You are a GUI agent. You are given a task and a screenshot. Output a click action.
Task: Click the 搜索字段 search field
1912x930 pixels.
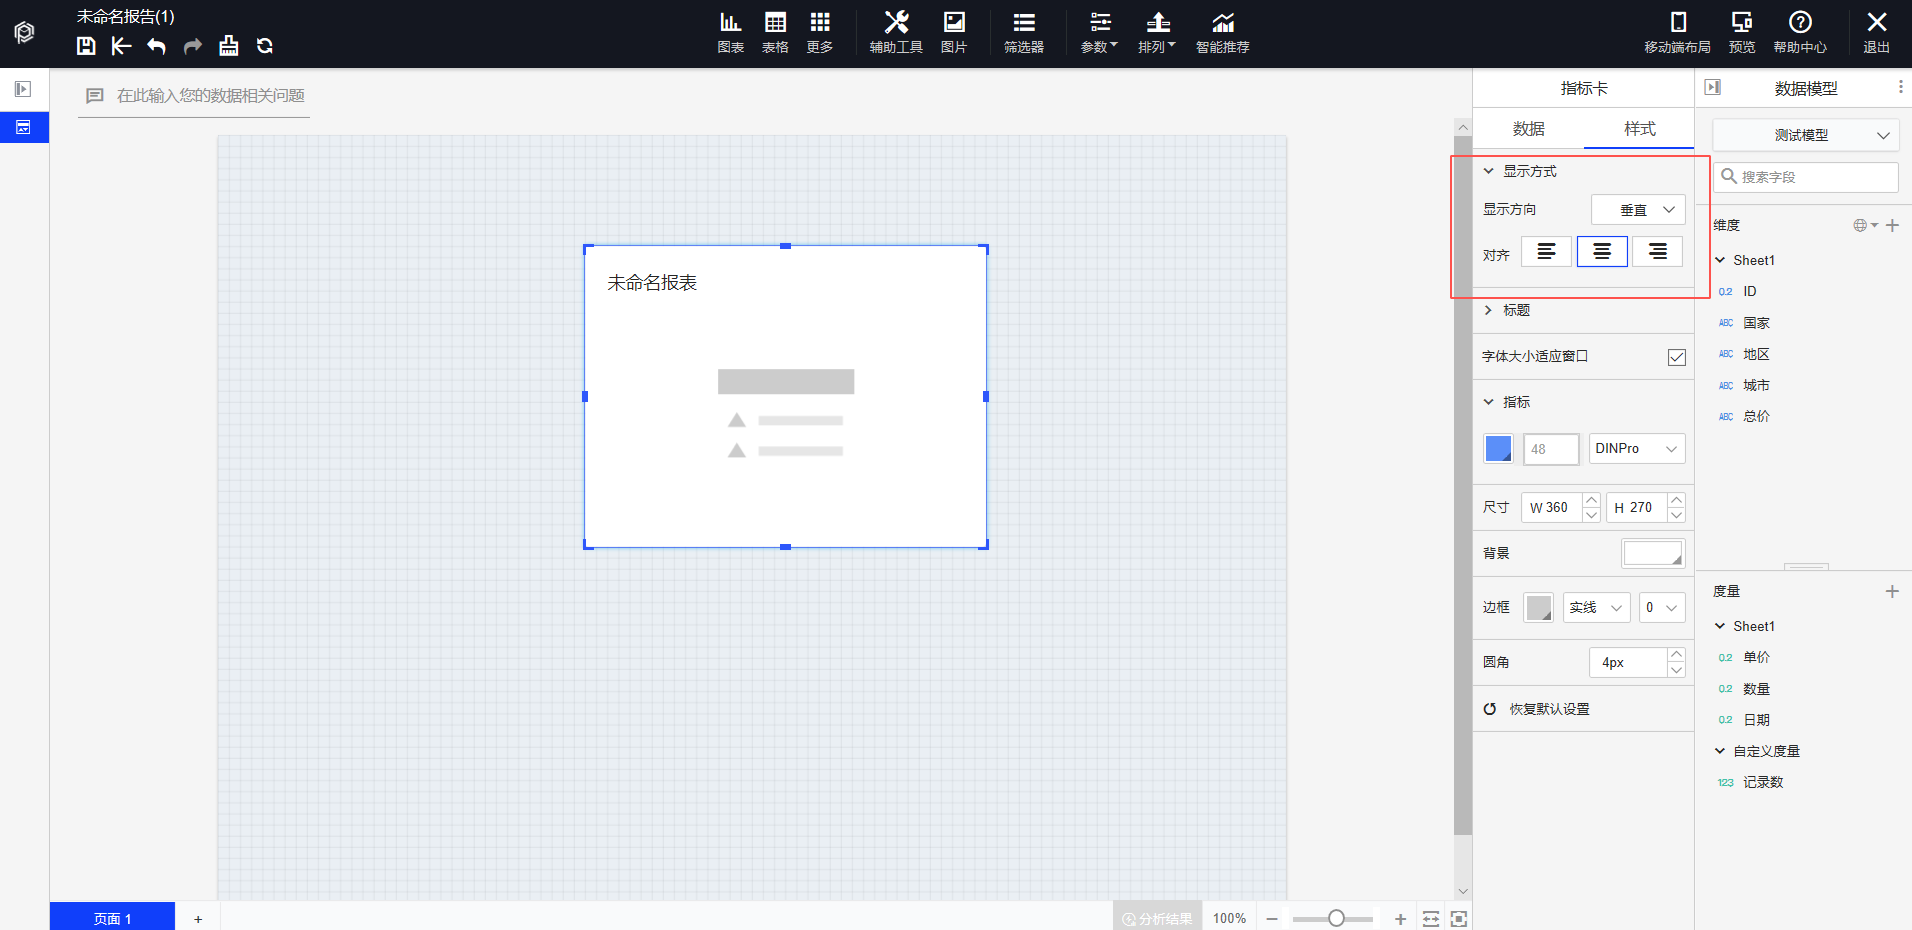[1806, 177]
